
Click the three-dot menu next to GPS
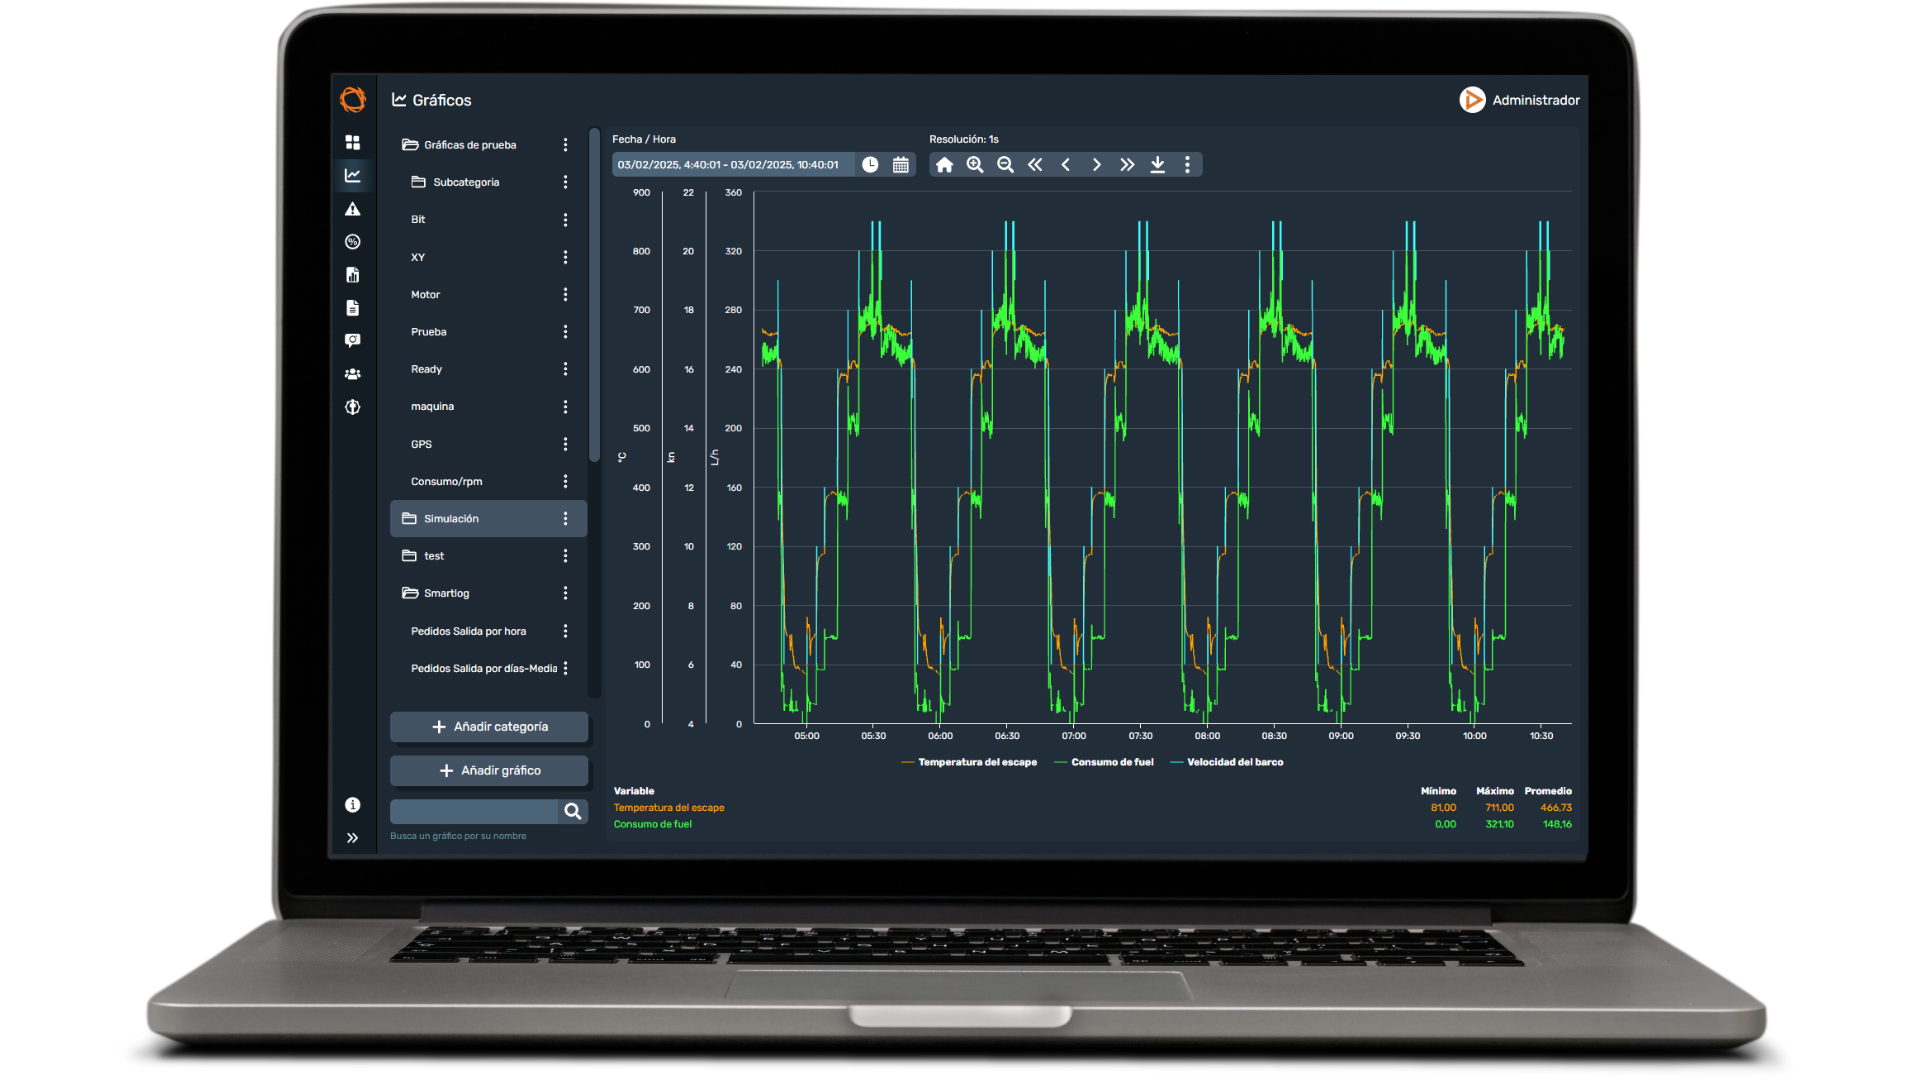(x=567, y=443)
